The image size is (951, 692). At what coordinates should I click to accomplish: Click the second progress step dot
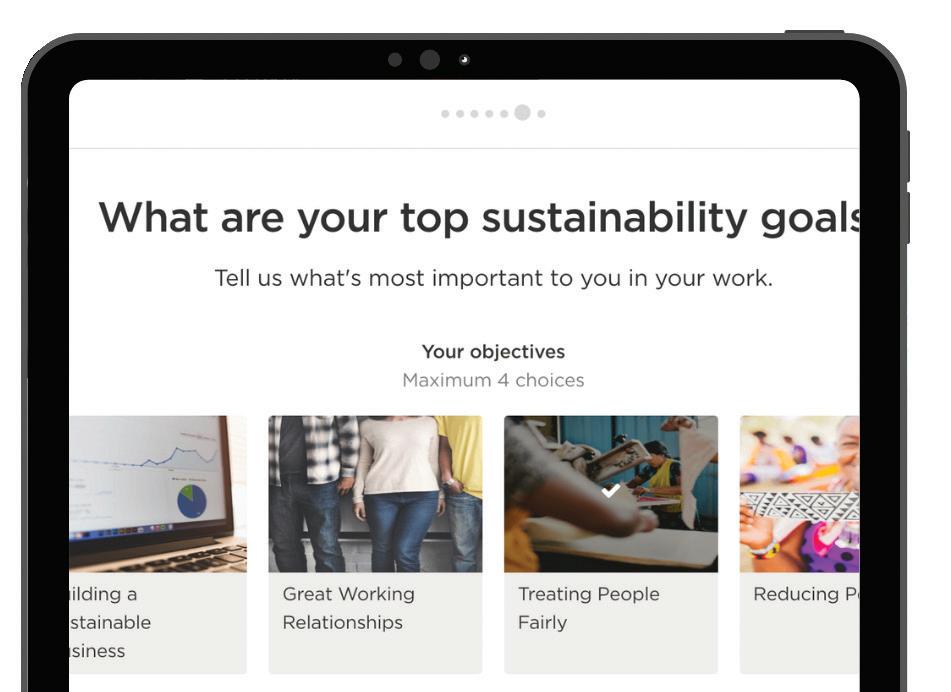coord(460,114)
